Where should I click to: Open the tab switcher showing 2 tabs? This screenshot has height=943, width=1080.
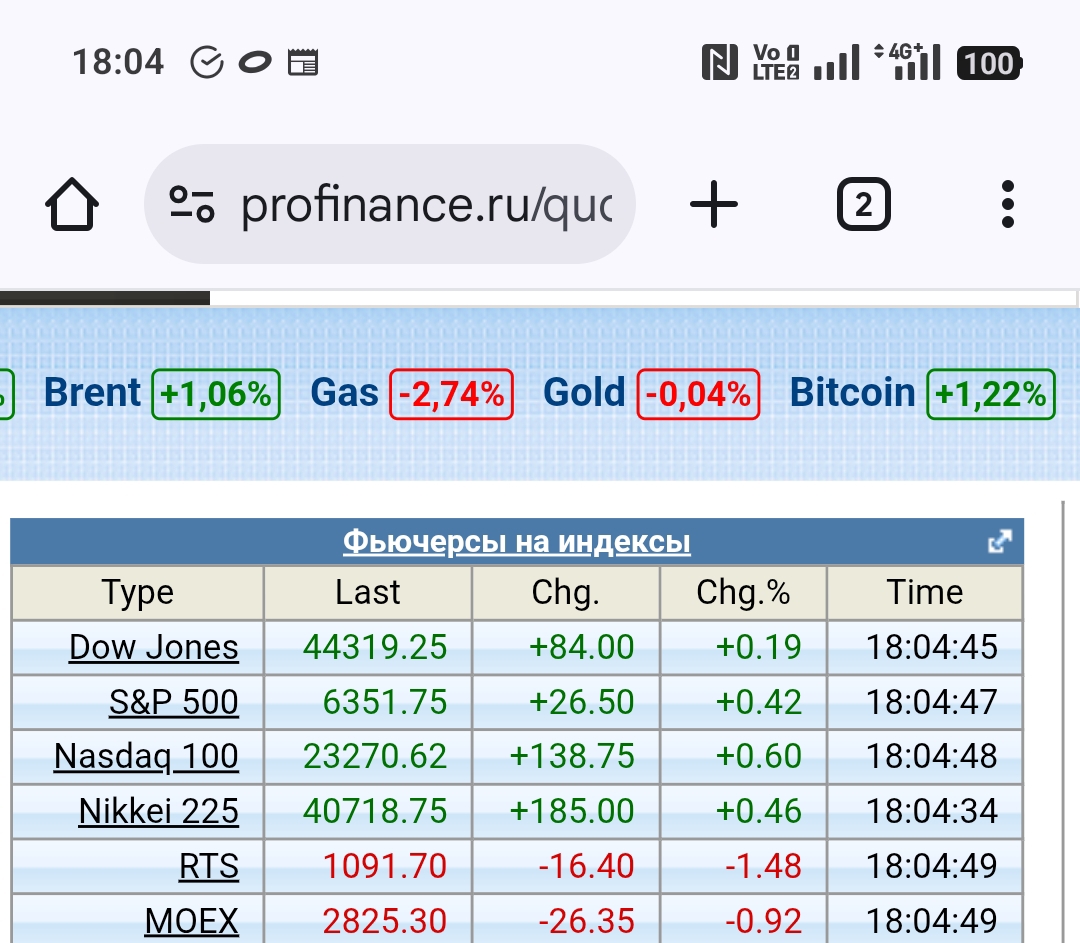pyautogui.click(x=863, y=206)
